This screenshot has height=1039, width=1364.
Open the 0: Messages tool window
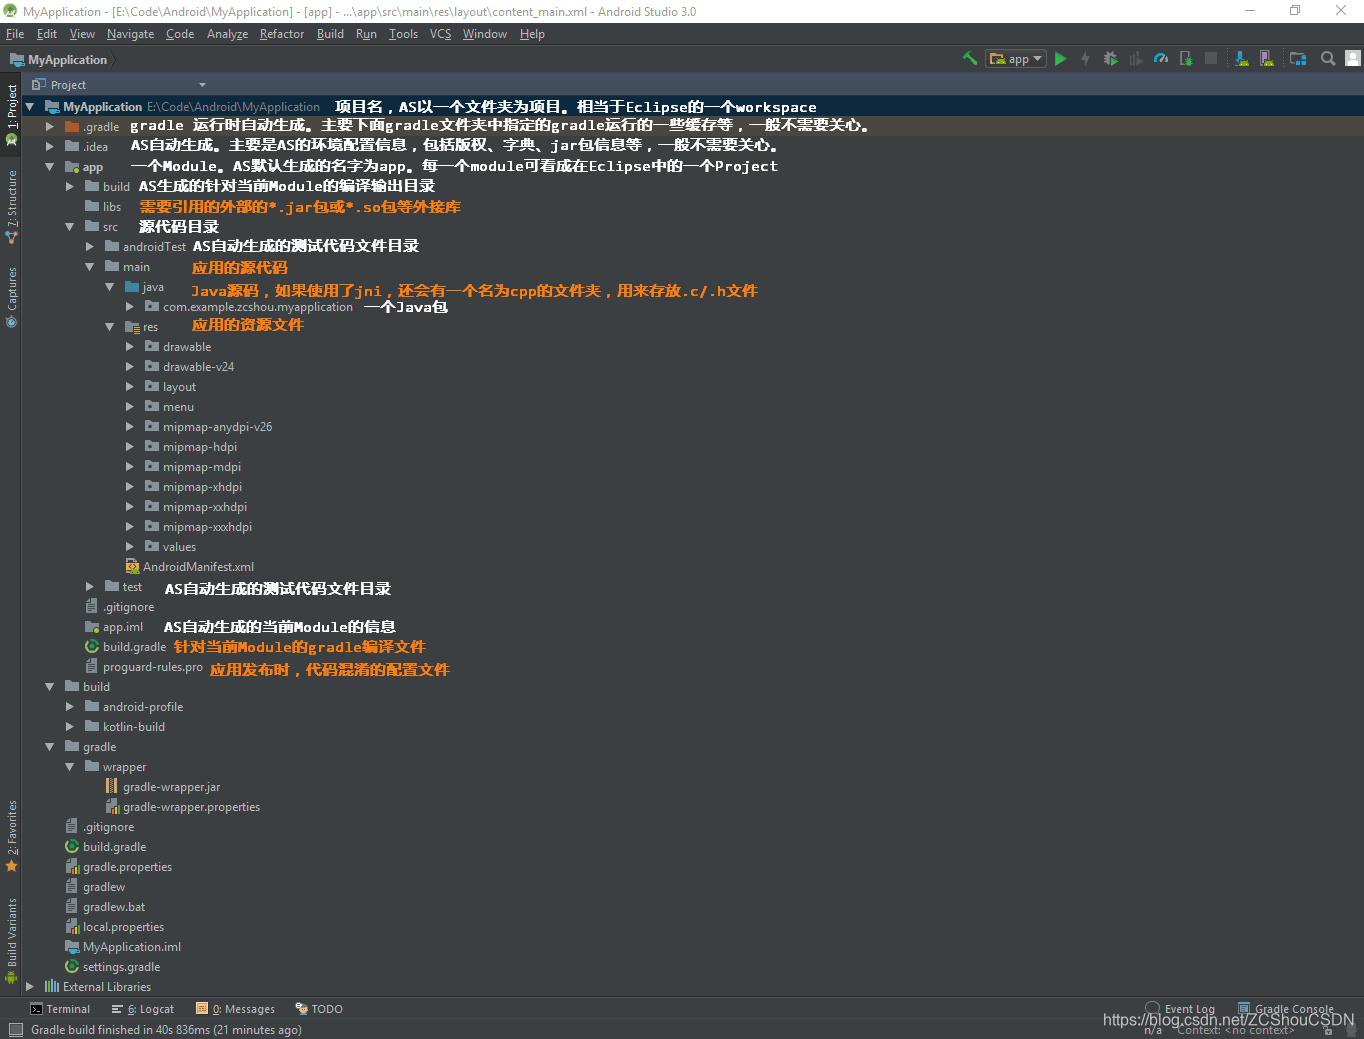[236, 1009]
